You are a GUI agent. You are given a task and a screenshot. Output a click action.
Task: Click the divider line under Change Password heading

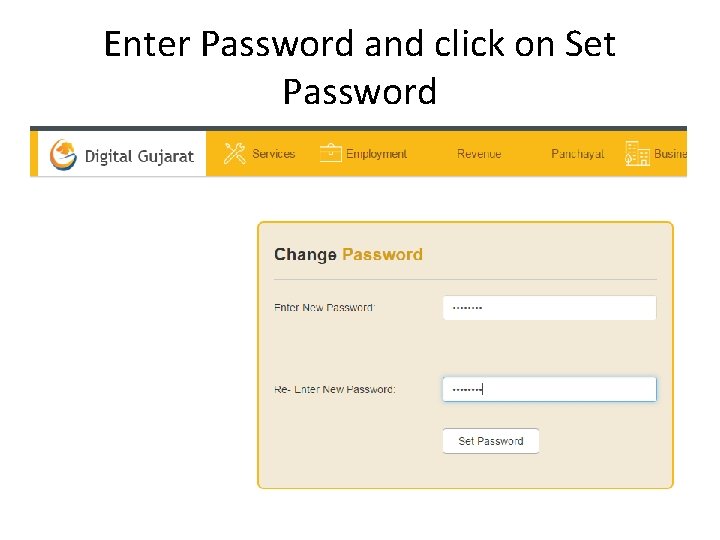click(465, 279)
